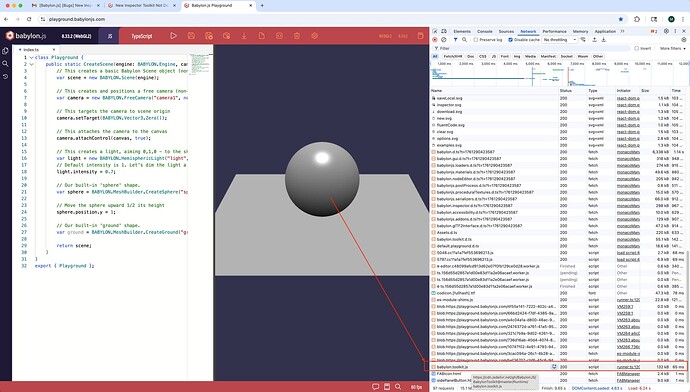Image resolution: width=690 pixels, height=392 pixels.
Task: Switch to the Elements tab in DevTools
Action: pyautogui.click(x=462, y=31)
